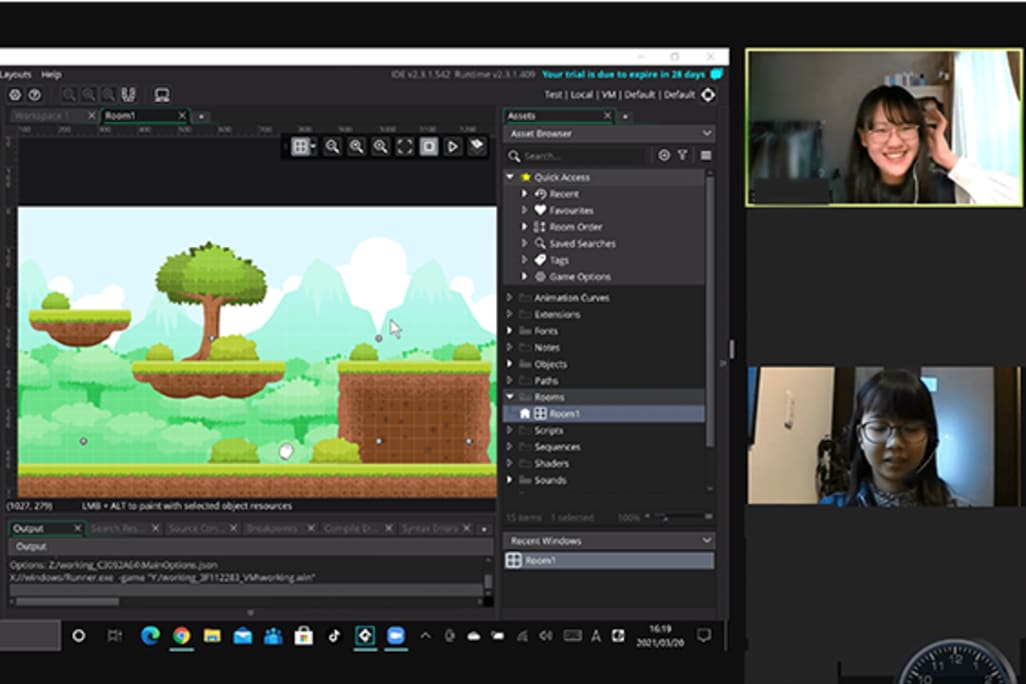Open the Asset Browser dropdown
The width and height of the screenshot is (1026, 684).
coord(707,133)
